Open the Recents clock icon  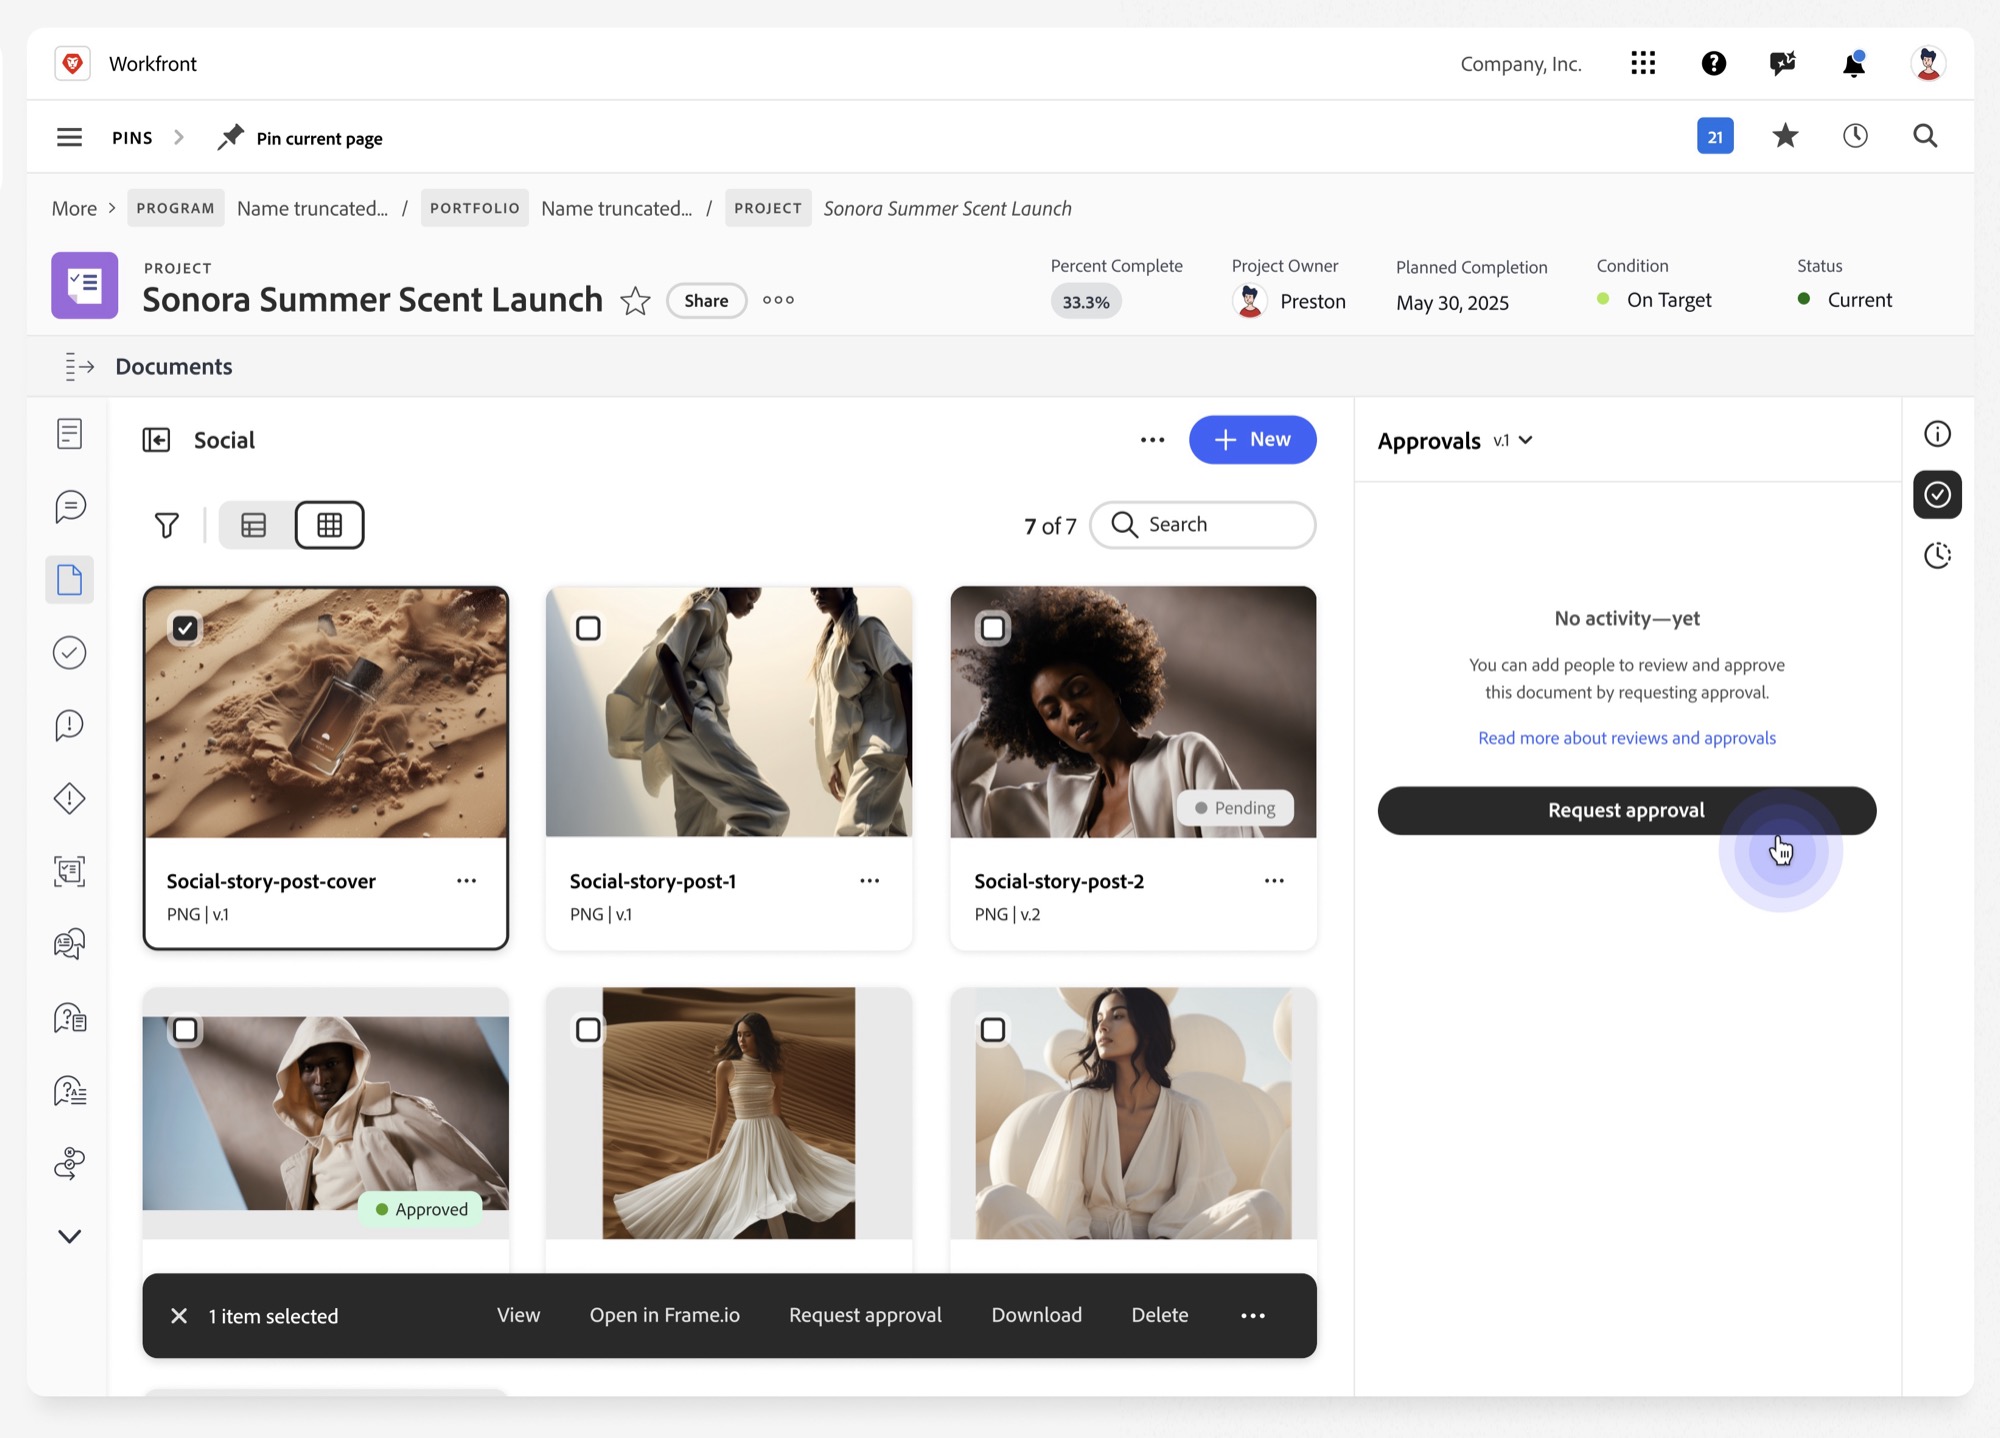[x=1855, y=136]
